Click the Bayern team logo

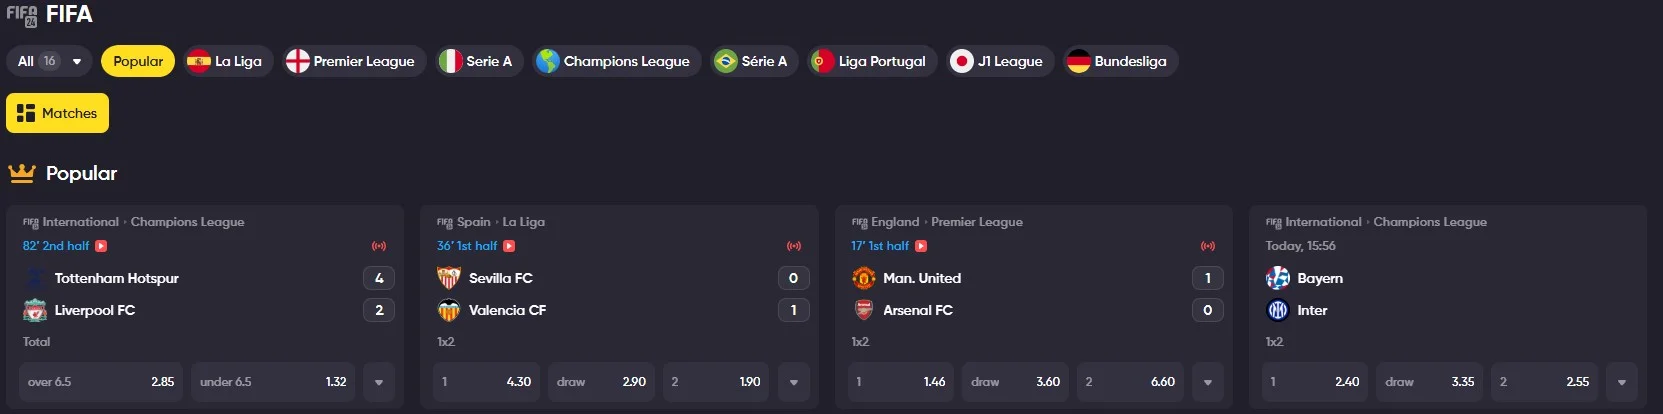tap(1278, 278)
